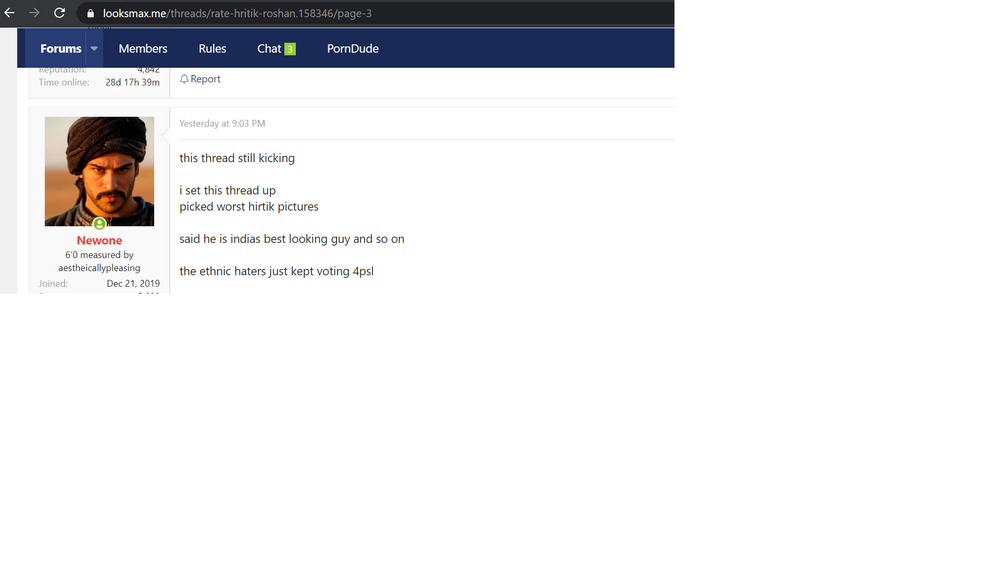Viewport: 1000px width, 563px height.
Task: Click the PornDude navigation link
Action: pos(353,48)
